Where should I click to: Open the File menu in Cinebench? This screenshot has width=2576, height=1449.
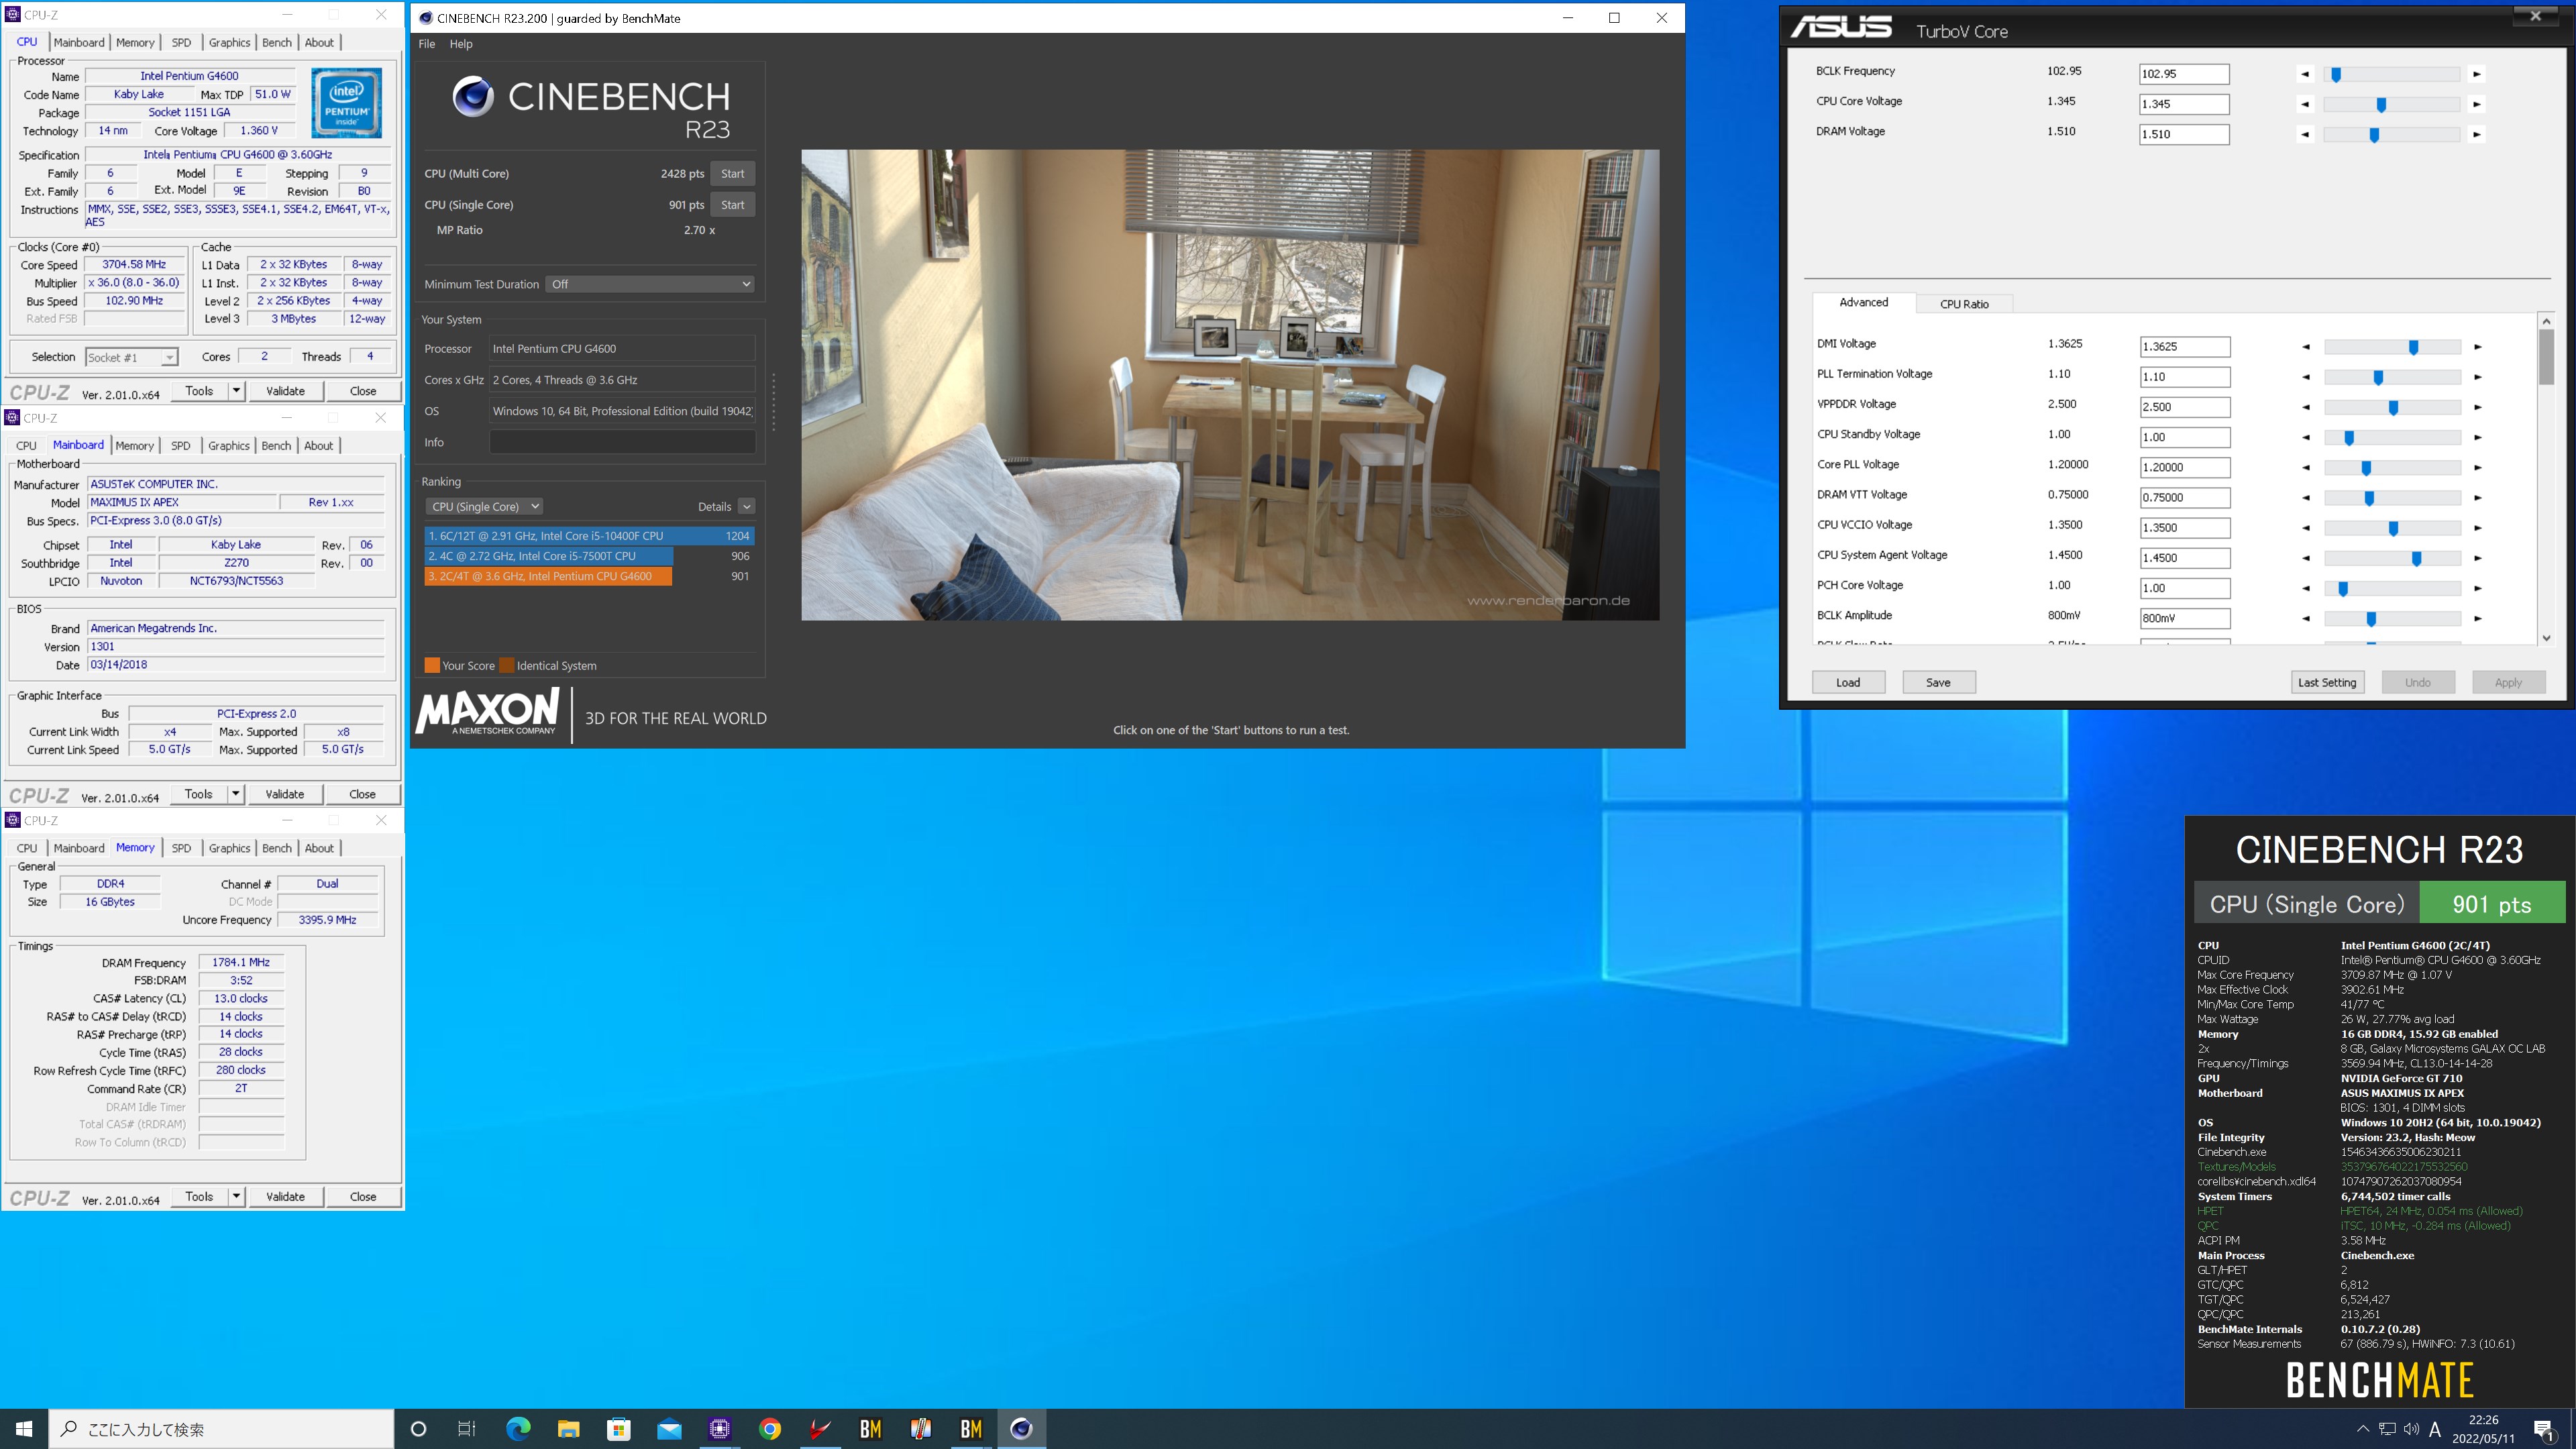pos(427,44)
